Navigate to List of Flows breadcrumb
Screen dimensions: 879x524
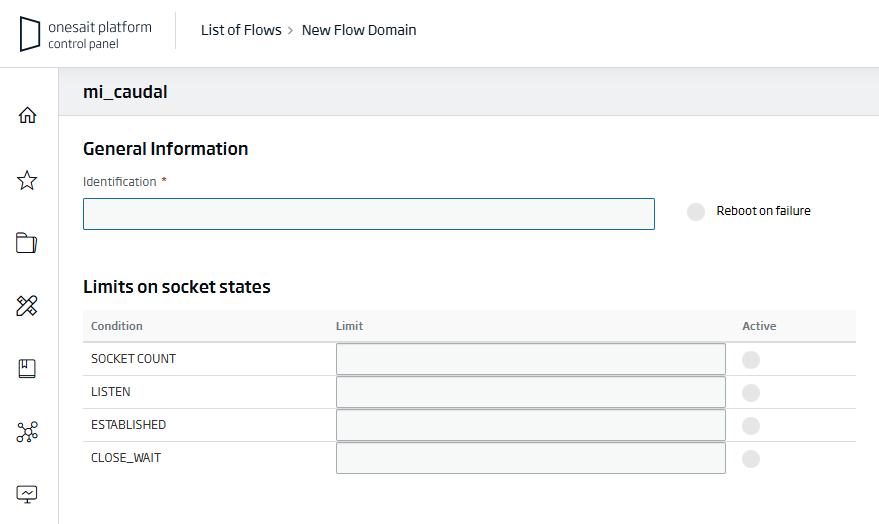point(241,30)
